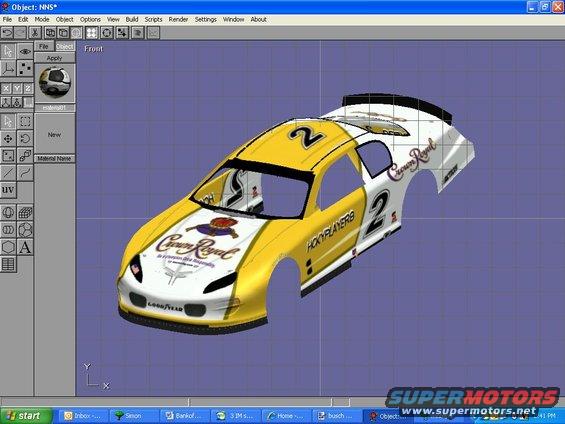Open the Window menu
Screen dimensions: 565x424
point(233,19)
